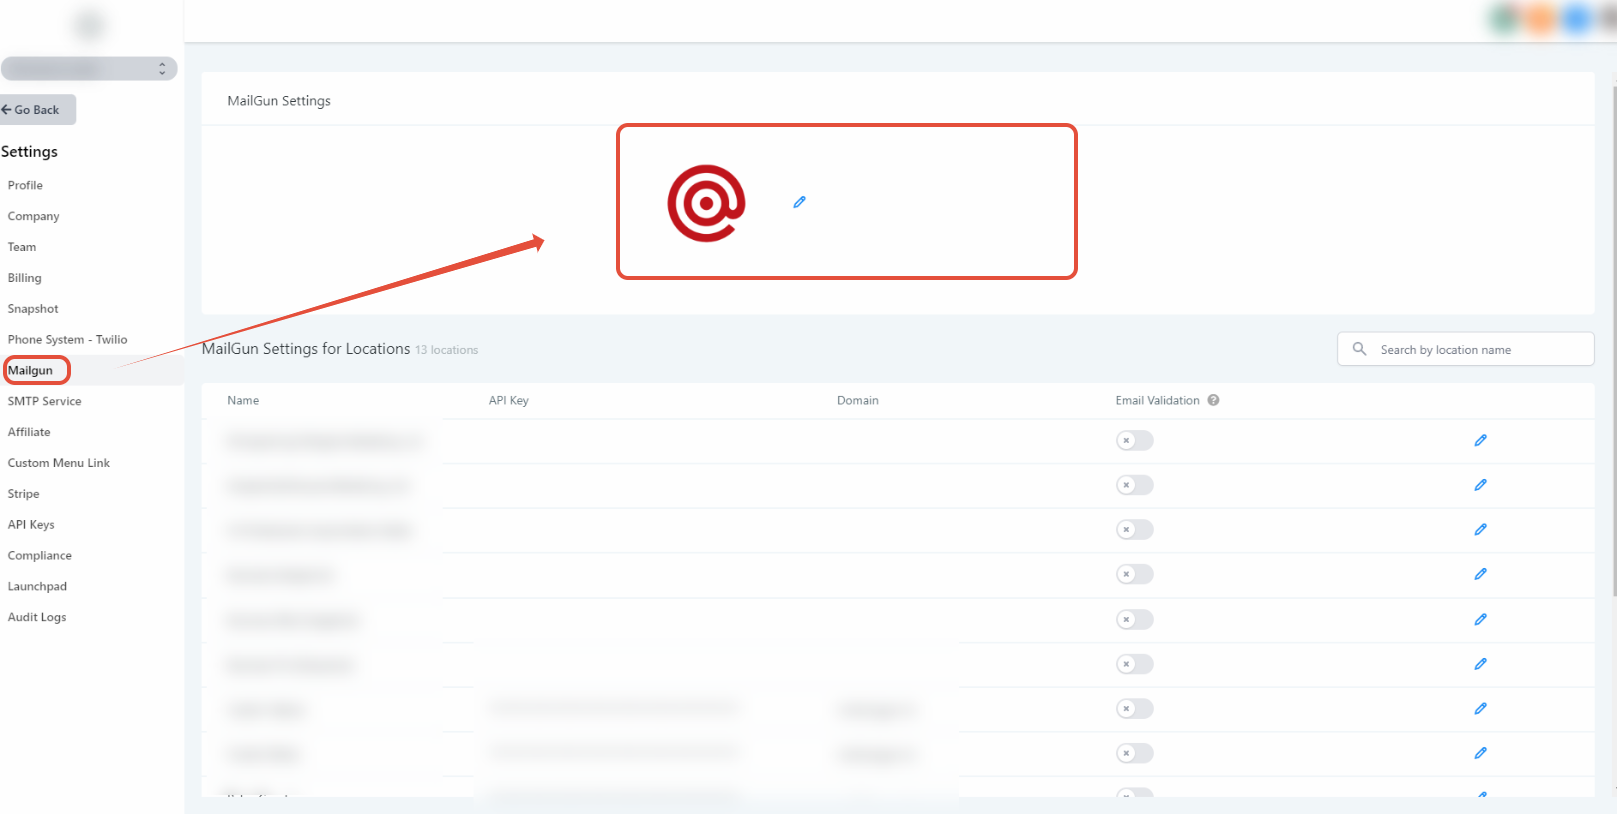Click the pencil icon in the eighth location row
The image size is (1617, 814).
[1480, 753]
